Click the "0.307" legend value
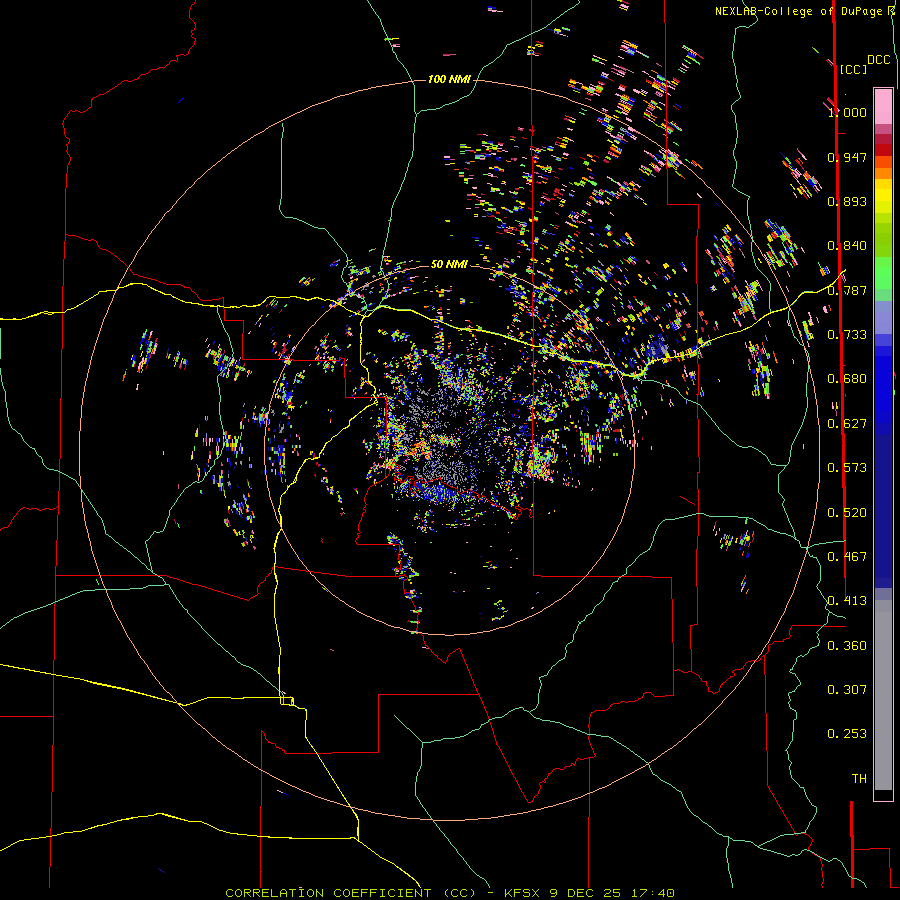 [x=847, y=690]
